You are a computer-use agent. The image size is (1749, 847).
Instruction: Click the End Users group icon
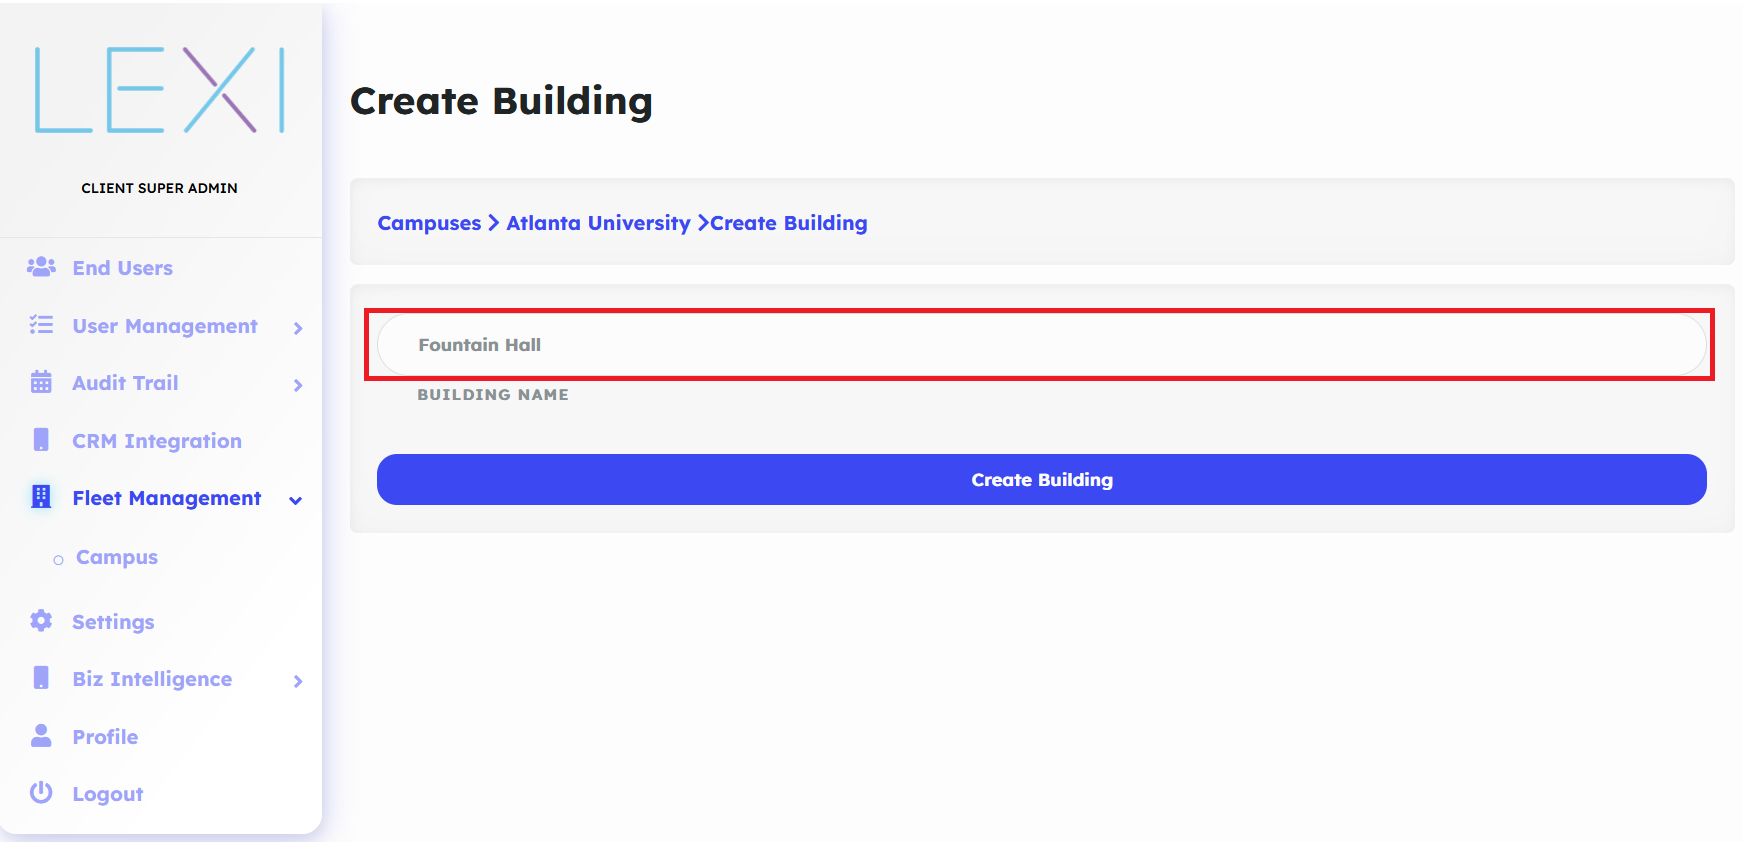pyautogui.click(x=41, y=267)
